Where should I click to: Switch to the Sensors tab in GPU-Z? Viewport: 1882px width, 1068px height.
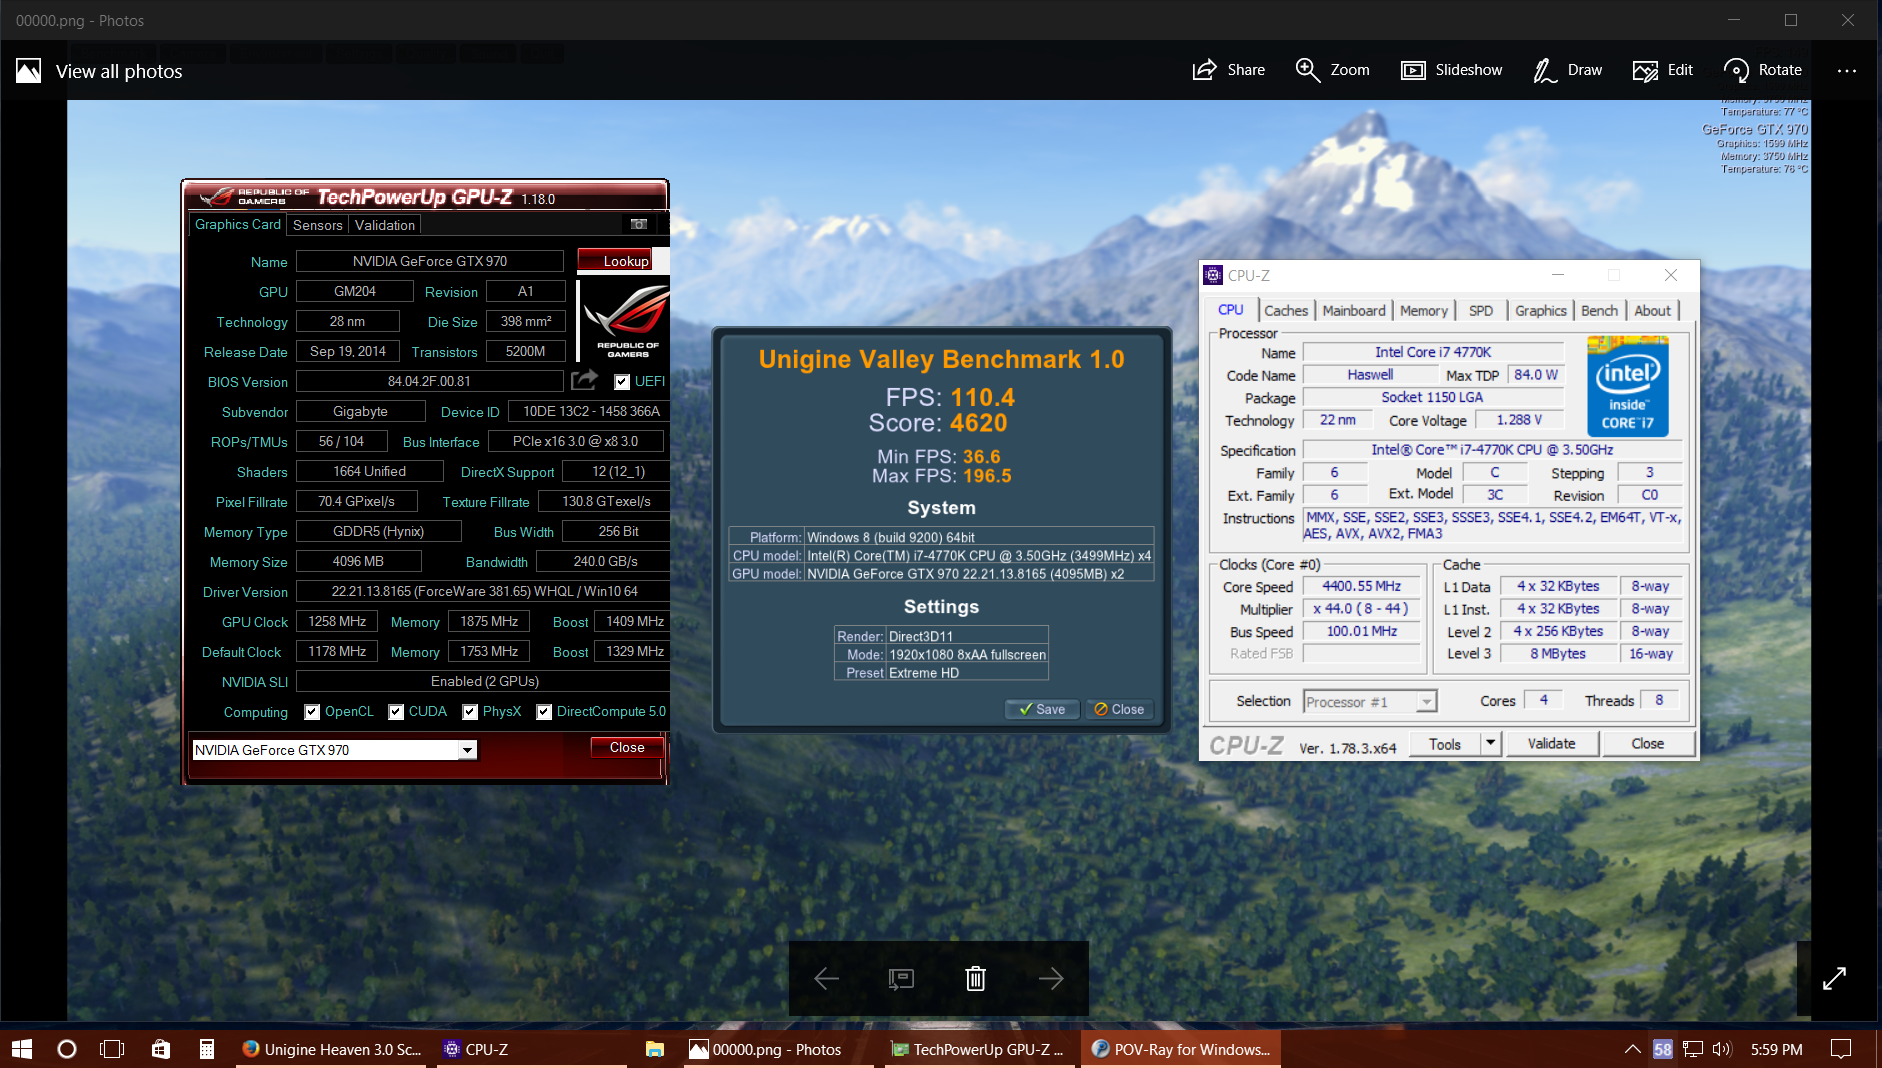pos(318,225)
